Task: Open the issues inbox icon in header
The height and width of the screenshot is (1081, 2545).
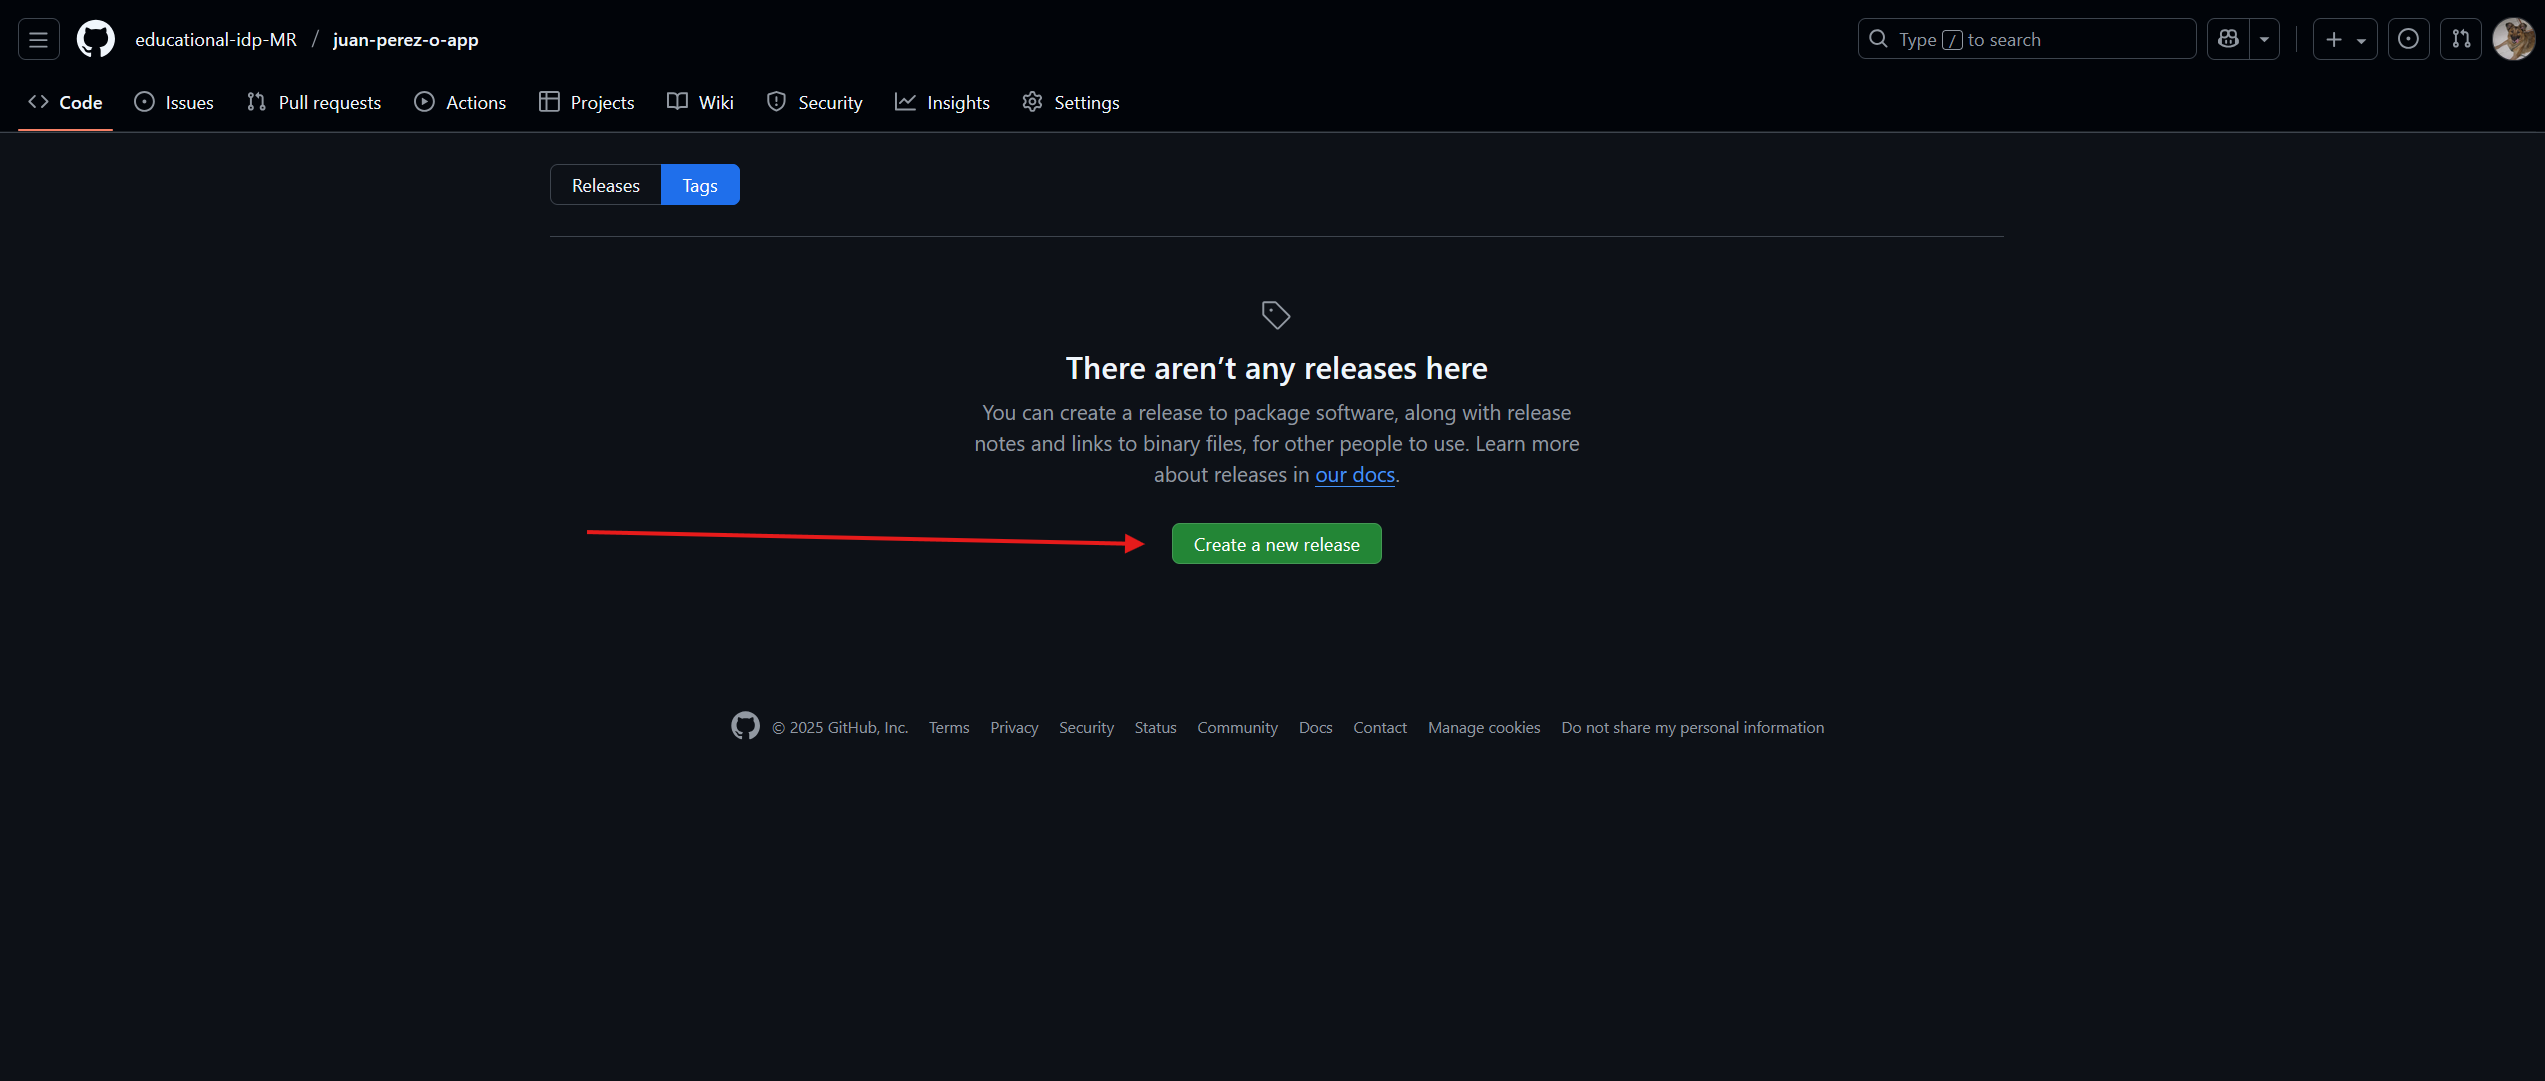Action: click(2408, 40)
